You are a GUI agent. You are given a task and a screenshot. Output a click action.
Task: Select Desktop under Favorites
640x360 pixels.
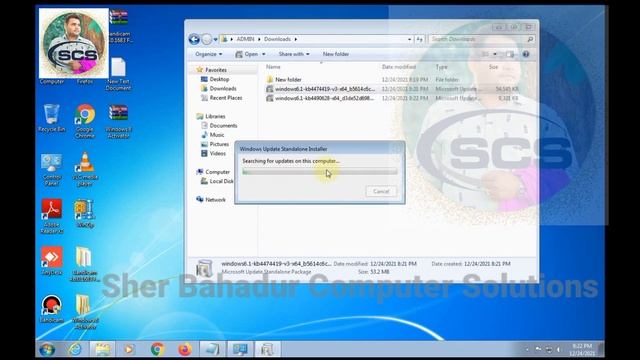click(x=215, y=79)
